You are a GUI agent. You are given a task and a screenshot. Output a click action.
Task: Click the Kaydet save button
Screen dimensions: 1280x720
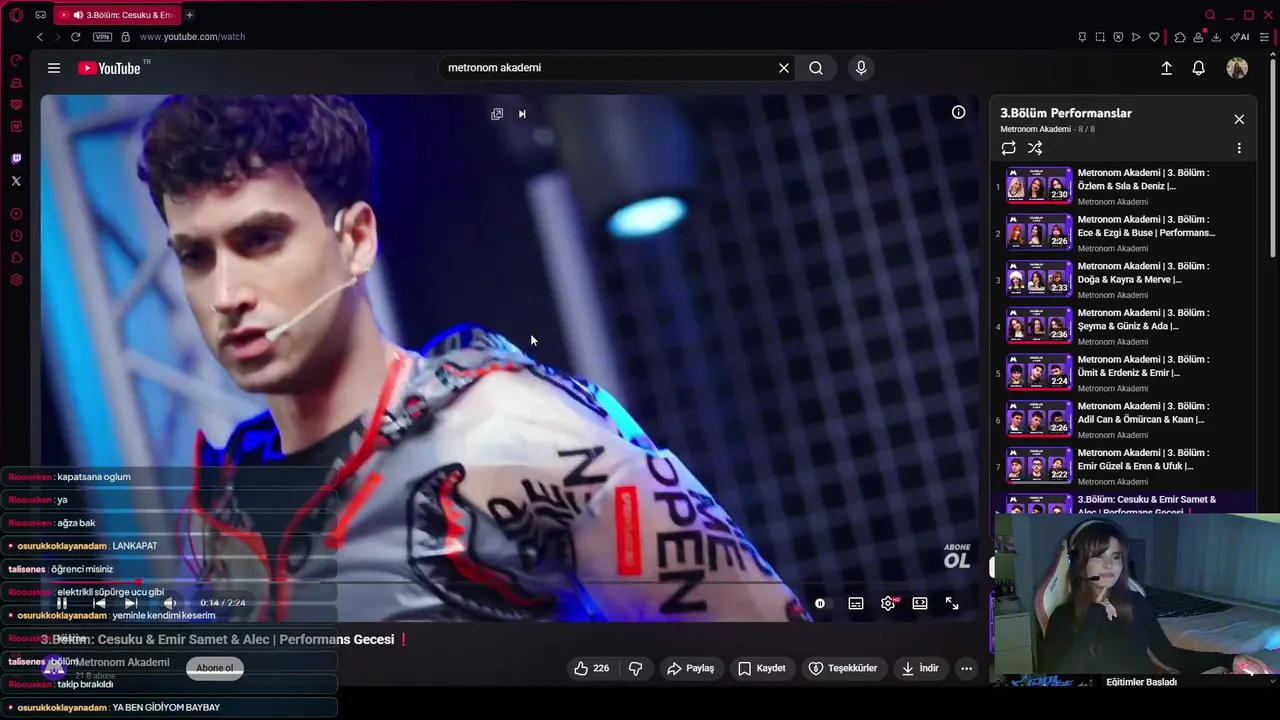tap(762, 668)
